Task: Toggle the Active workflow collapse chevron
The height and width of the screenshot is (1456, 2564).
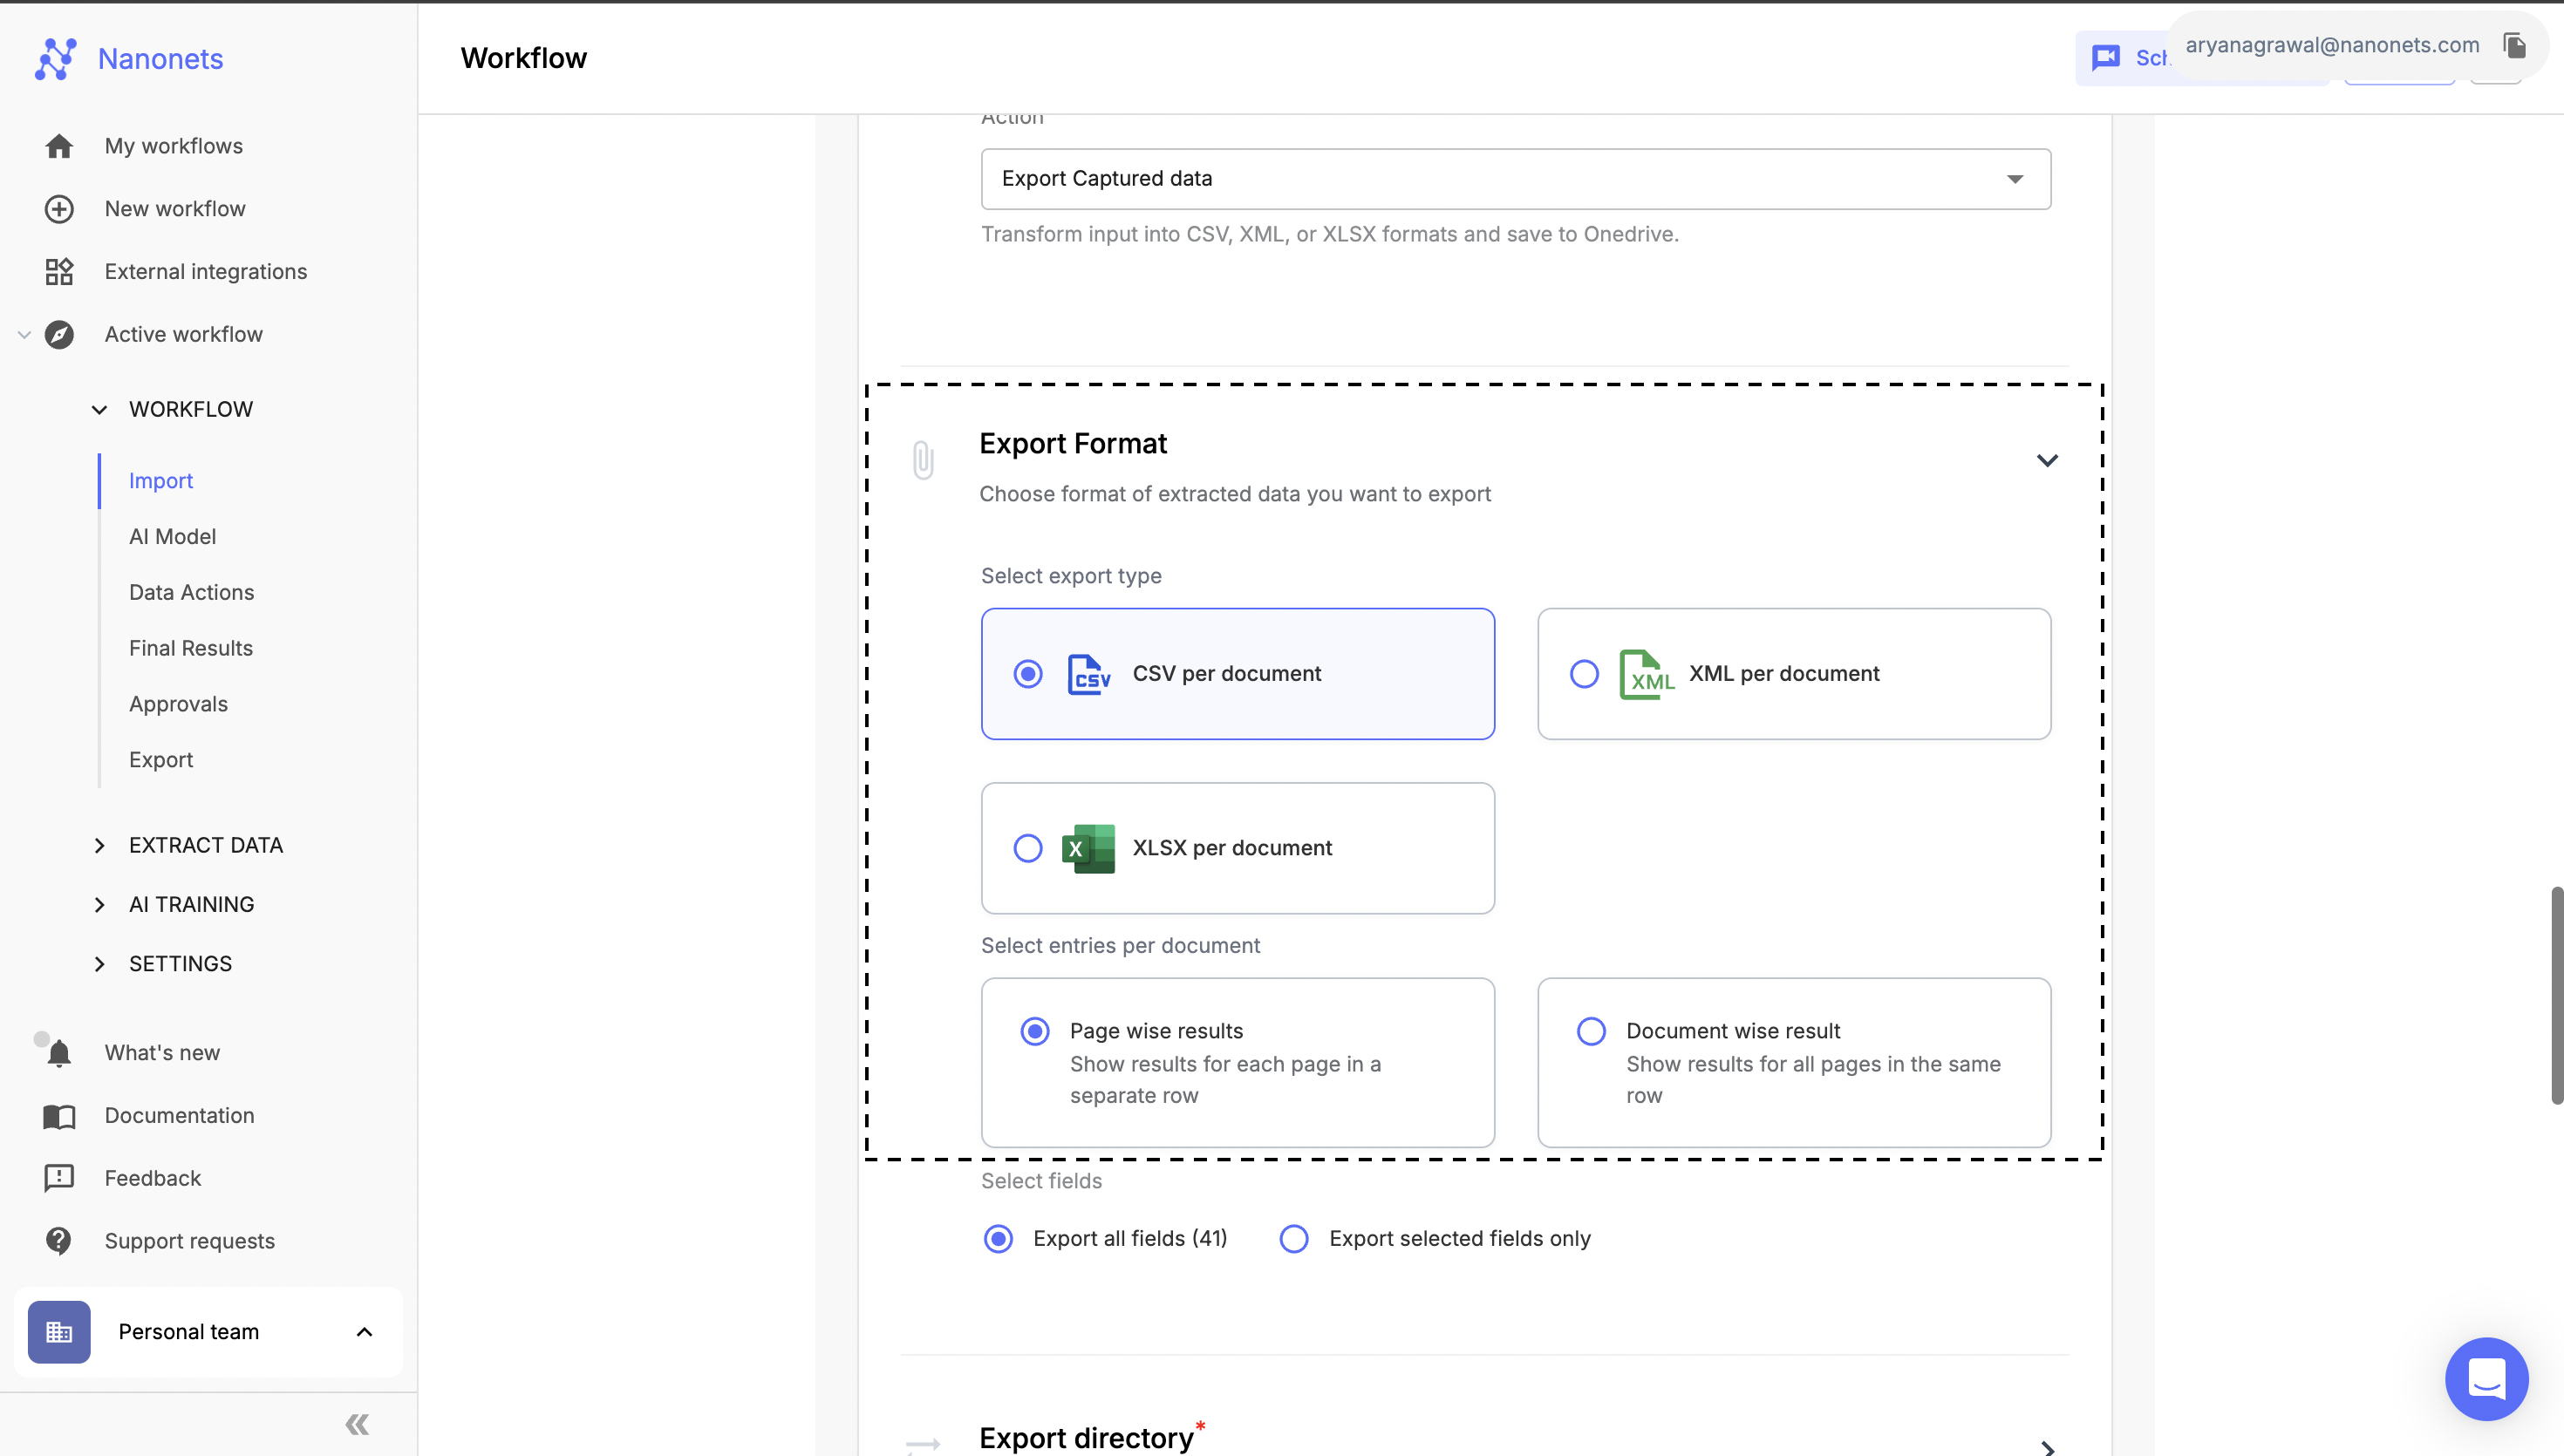Action: [x=24, y=335]
